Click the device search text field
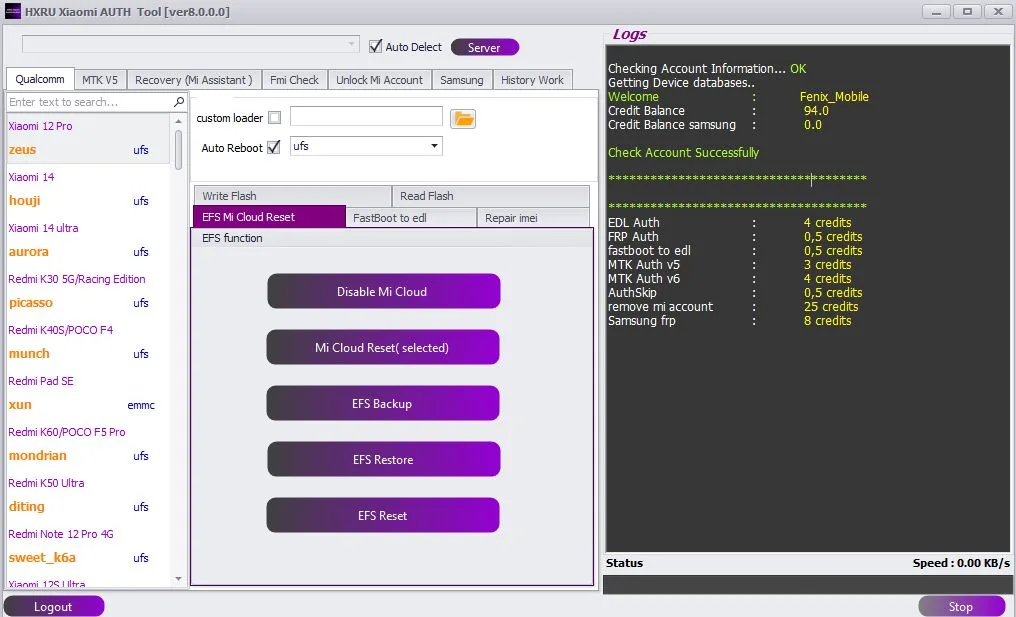Image resolution: width=1016 pixels, height=617 pixels. (x=89, y=102)
